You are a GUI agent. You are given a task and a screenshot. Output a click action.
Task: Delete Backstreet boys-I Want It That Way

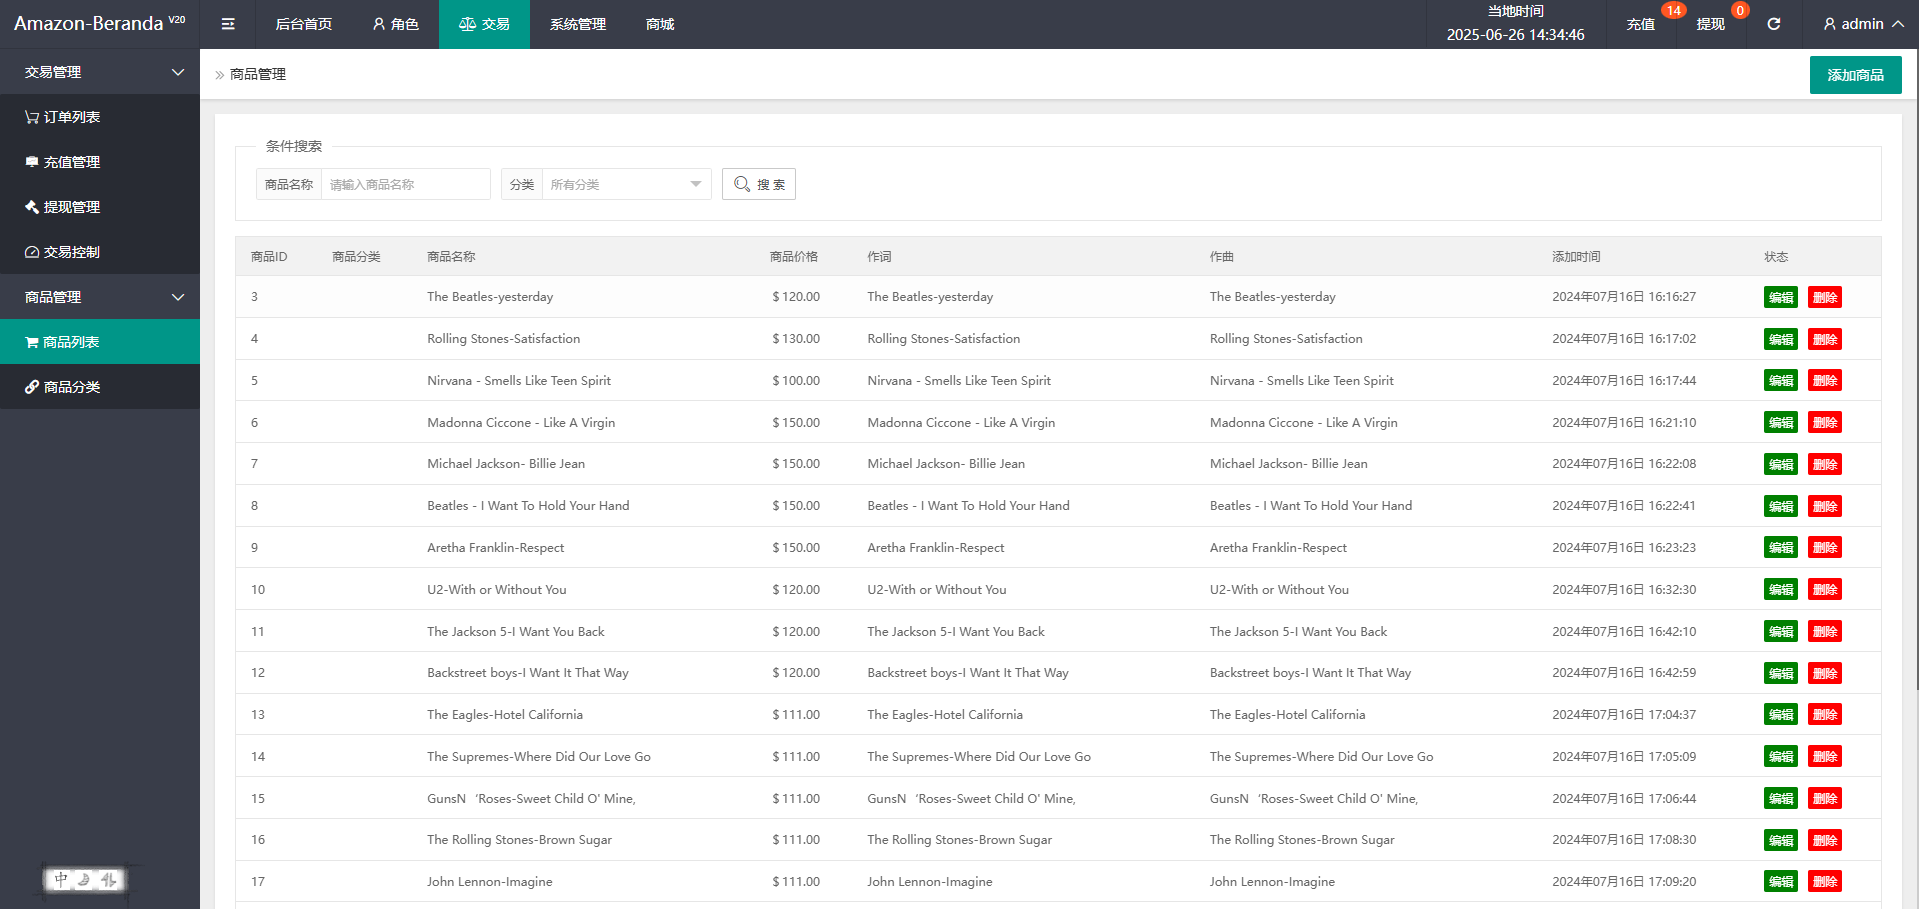click(x=1825, y=673)
